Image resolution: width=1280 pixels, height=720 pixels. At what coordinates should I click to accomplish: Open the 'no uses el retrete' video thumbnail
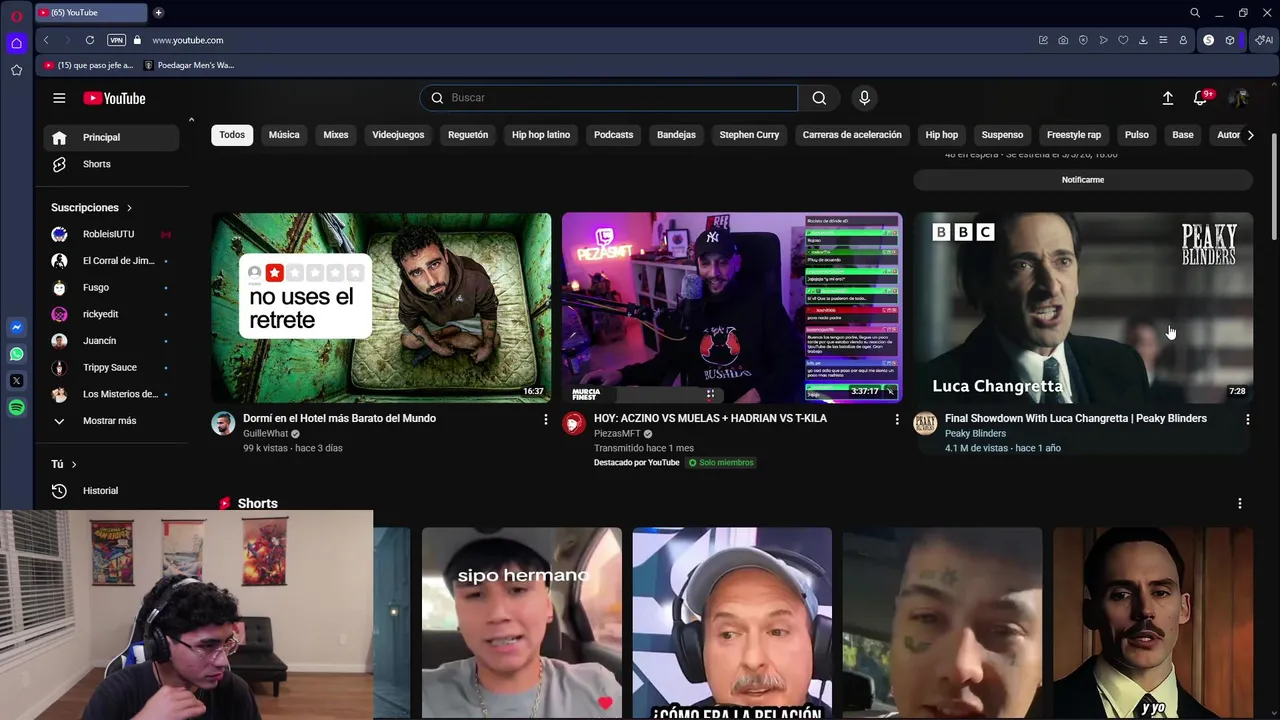[381, 307]
